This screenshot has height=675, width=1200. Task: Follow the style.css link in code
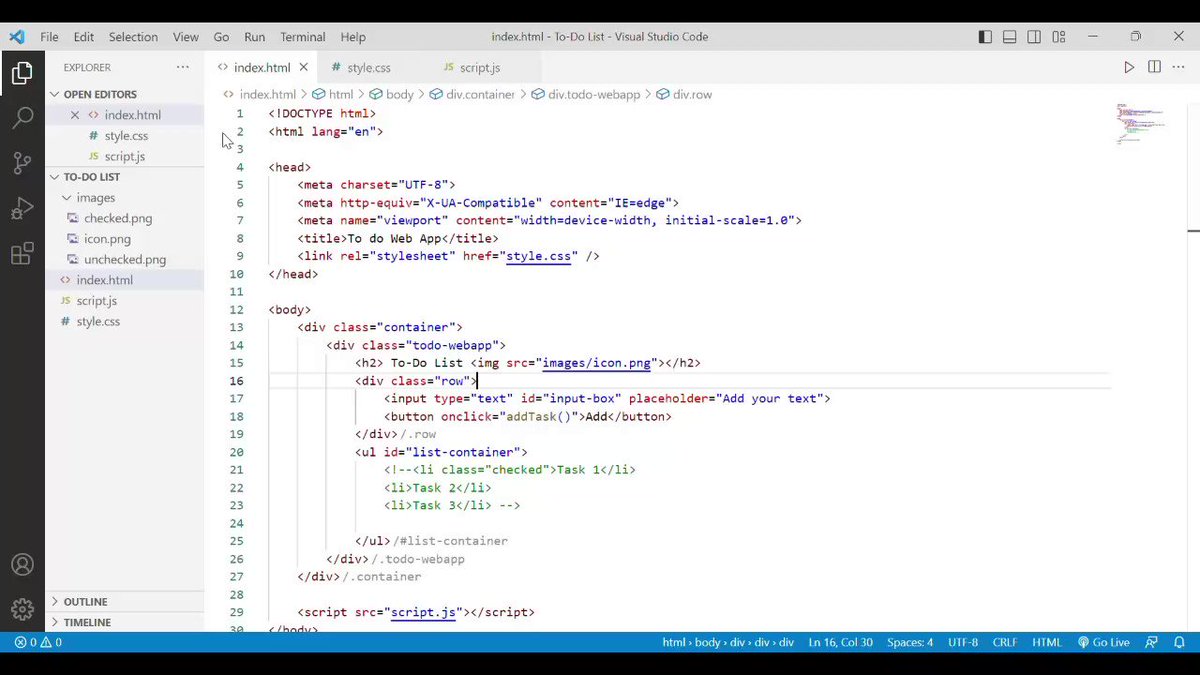point(539,256)
